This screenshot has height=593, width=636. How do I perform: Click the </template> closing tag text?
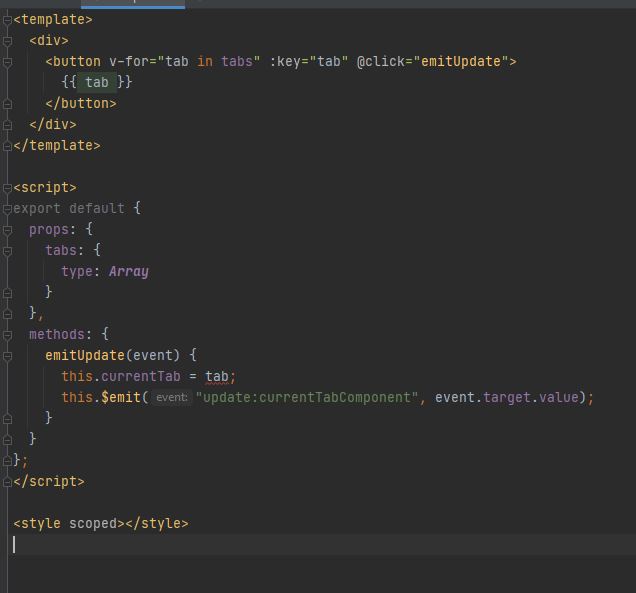(57, 146)
